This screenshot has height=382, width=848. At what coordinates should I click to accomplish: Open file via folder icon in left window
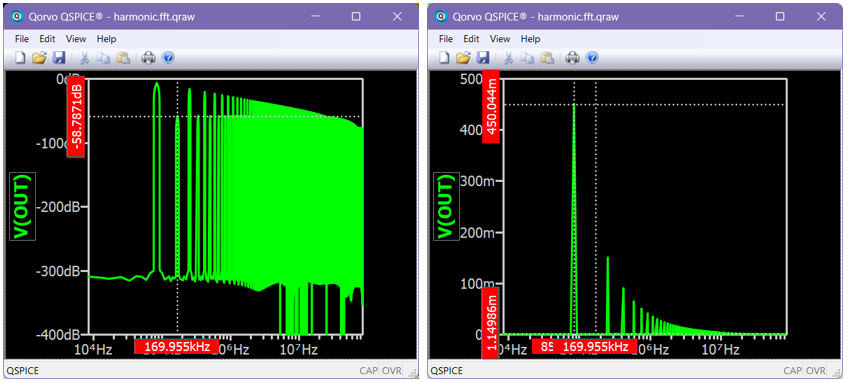tap(39, 57)
